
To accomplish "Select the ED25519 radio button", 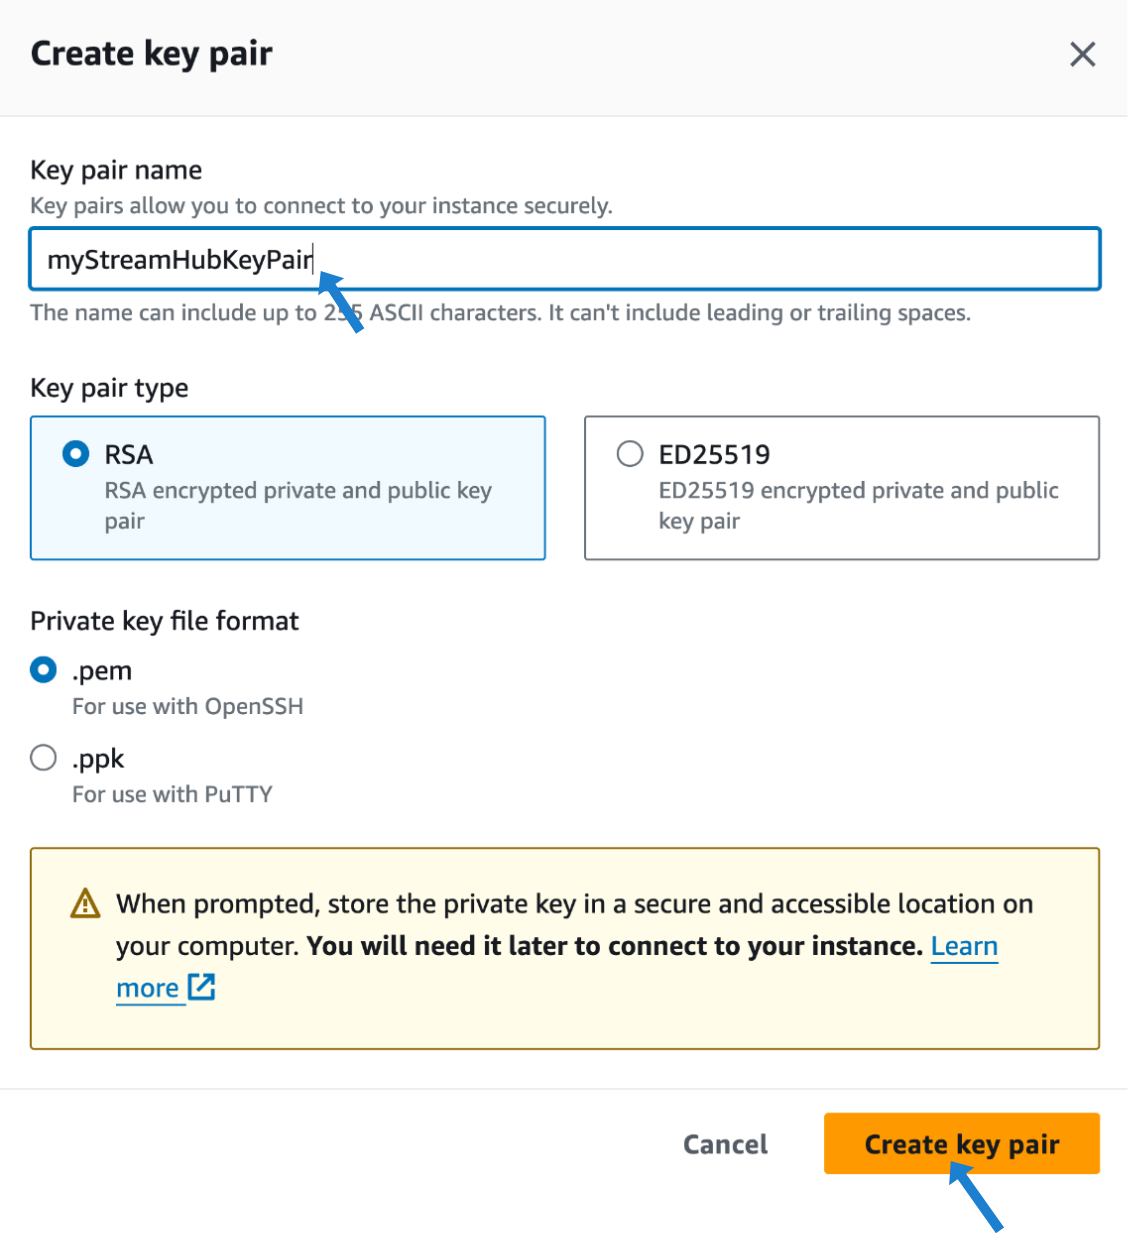I will point(630,454).
